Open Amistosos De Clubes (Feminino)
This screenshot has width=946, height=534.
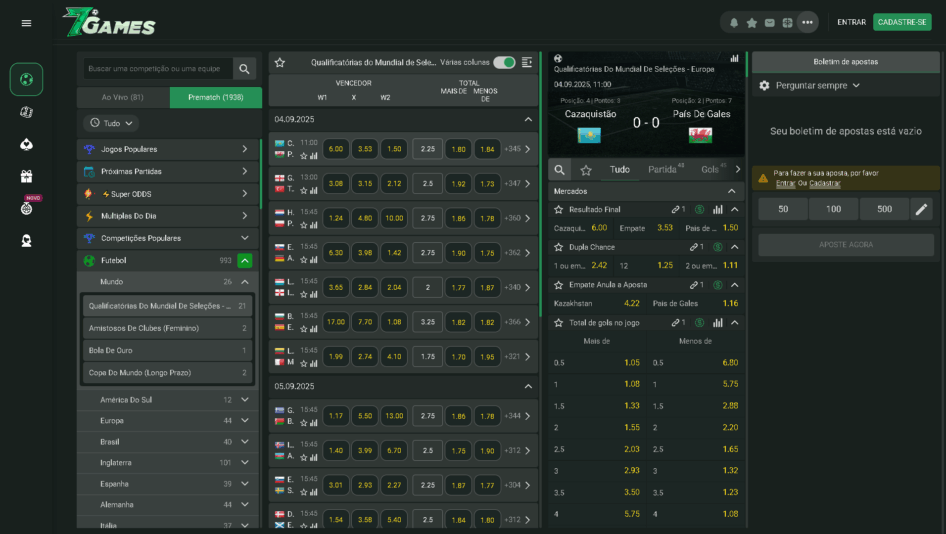tap(168, 328)
